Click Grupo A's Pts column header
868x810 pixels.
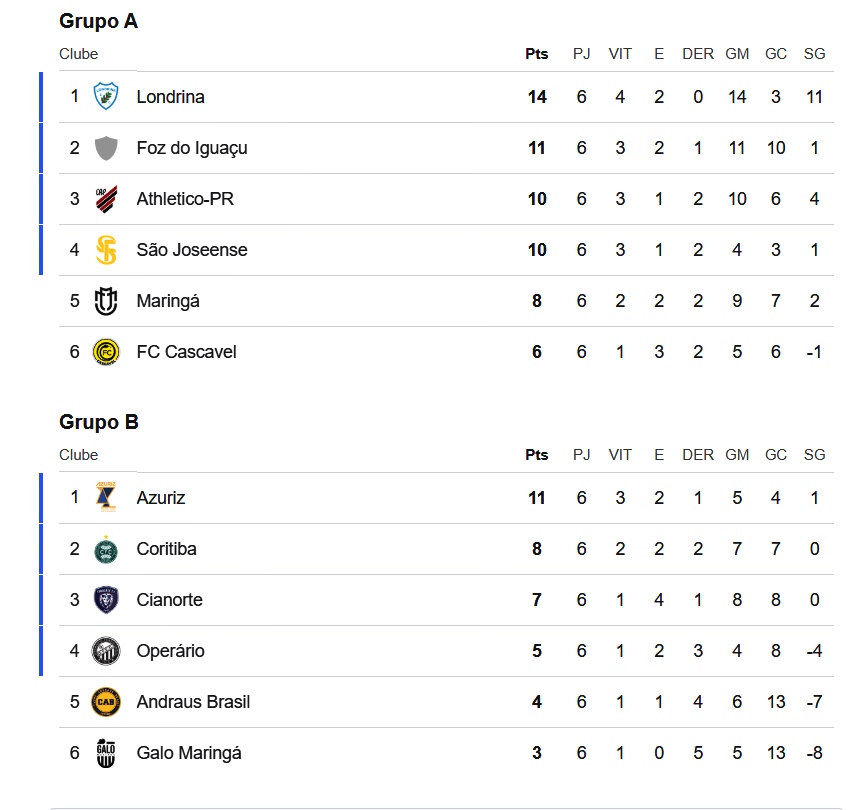[537, 54]
